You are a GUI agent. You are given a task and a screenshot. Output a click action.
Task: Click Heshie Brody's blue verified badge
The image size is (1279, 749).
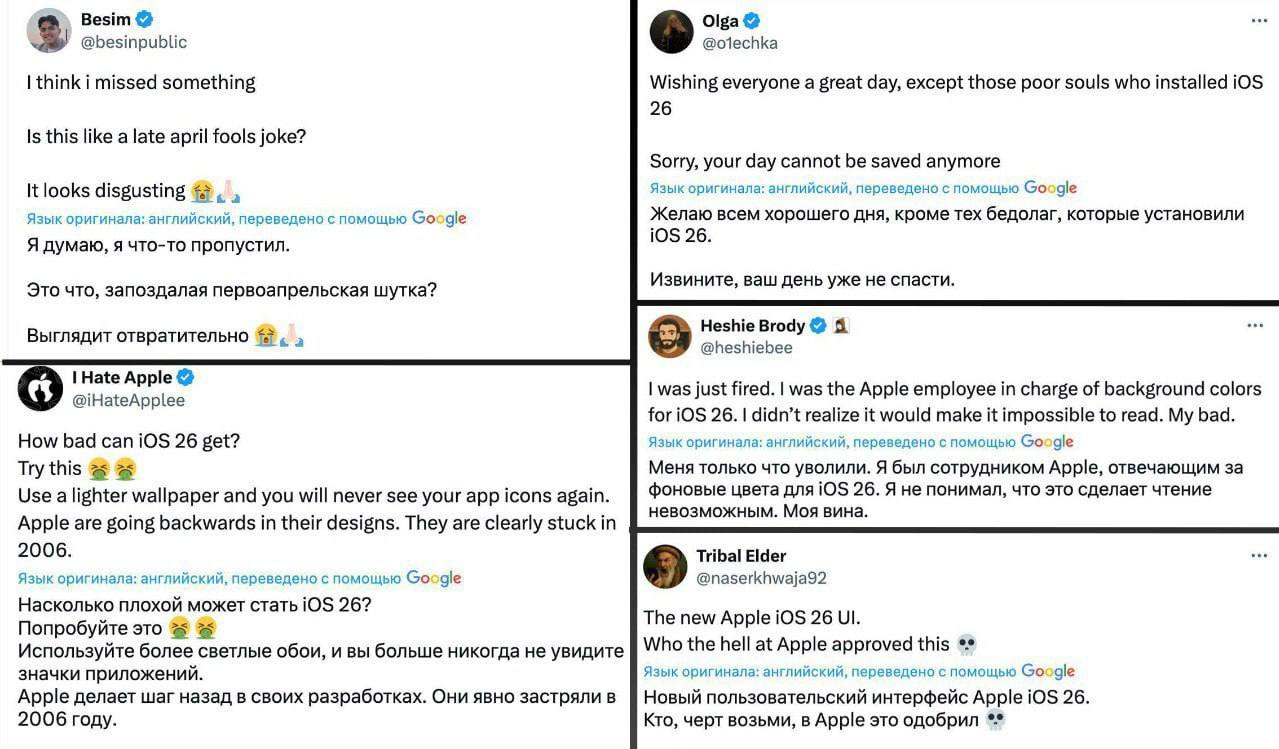coord(818,326)
